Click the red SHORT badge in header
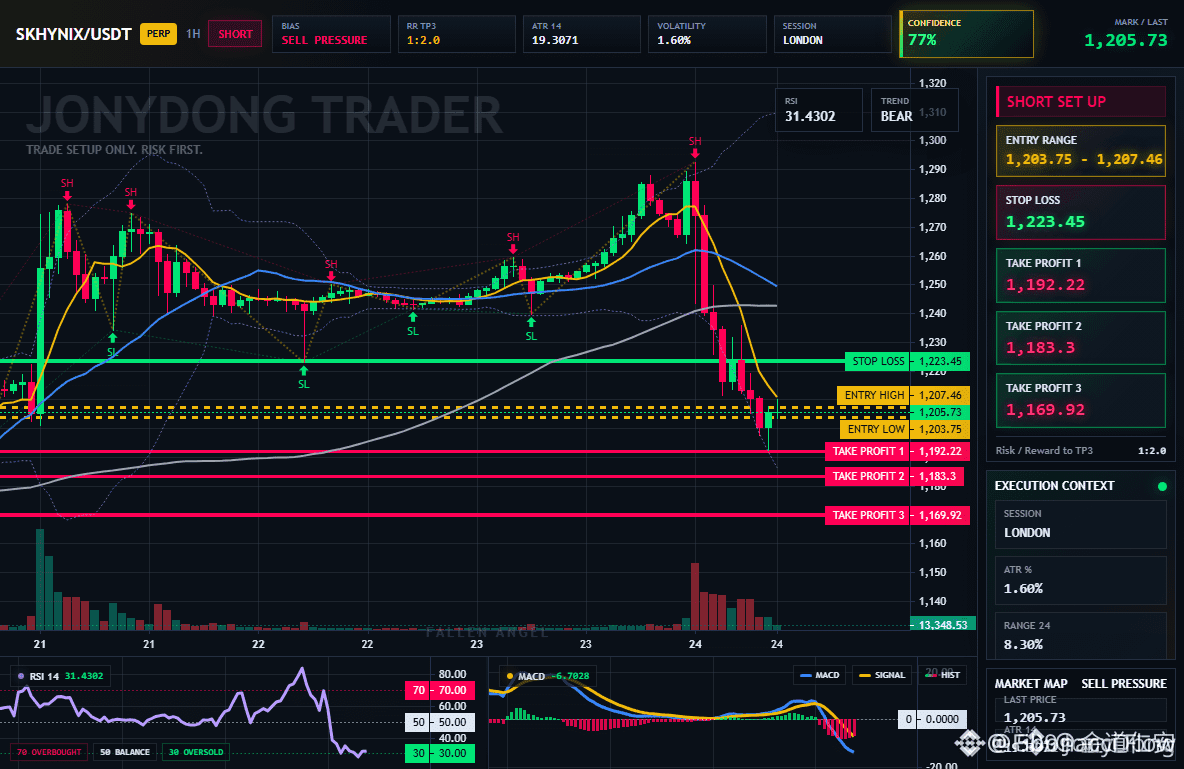 pos(236,34)
